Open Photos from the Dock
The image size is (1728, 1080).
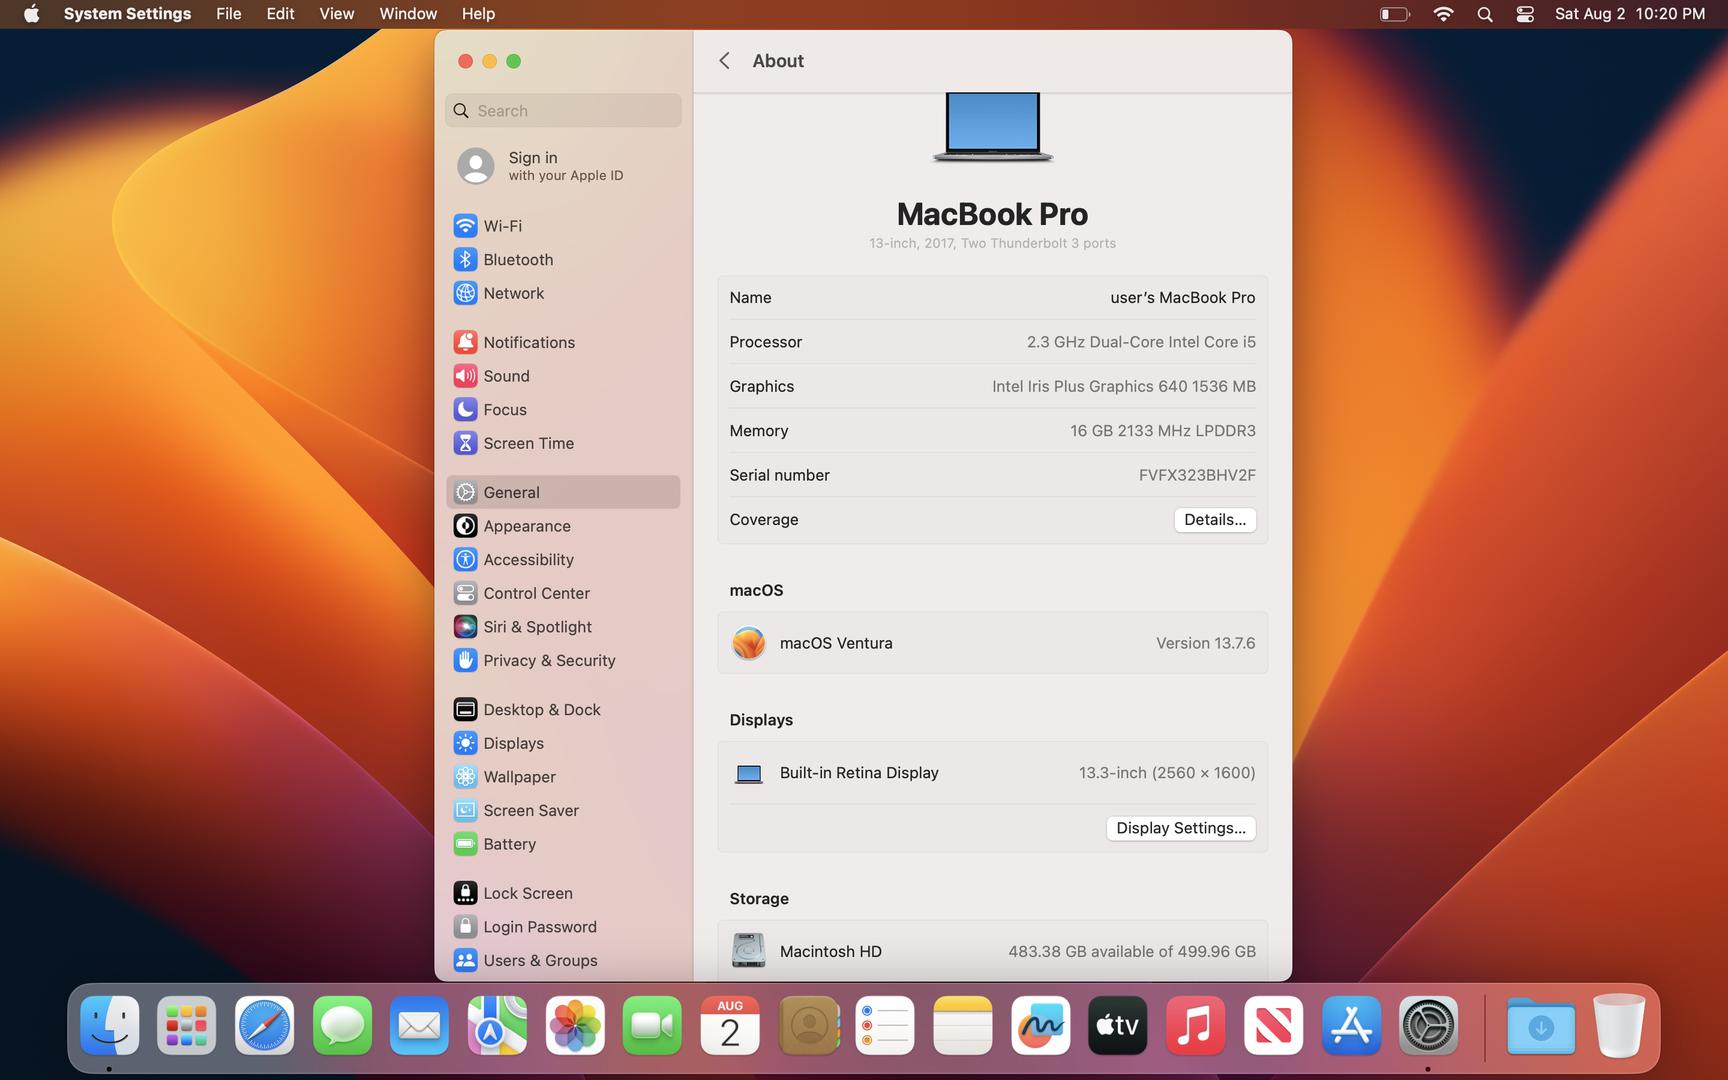[575, 1025]
